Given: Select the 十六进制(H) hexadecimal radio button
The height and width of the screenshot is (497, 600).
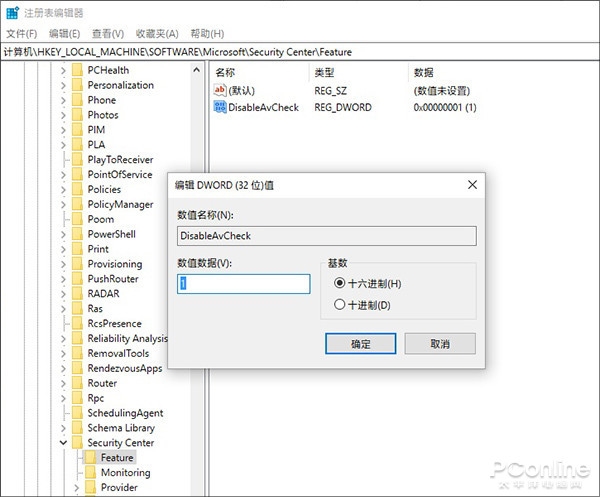Looking at the screenshot, I should (x=339, y=283).
